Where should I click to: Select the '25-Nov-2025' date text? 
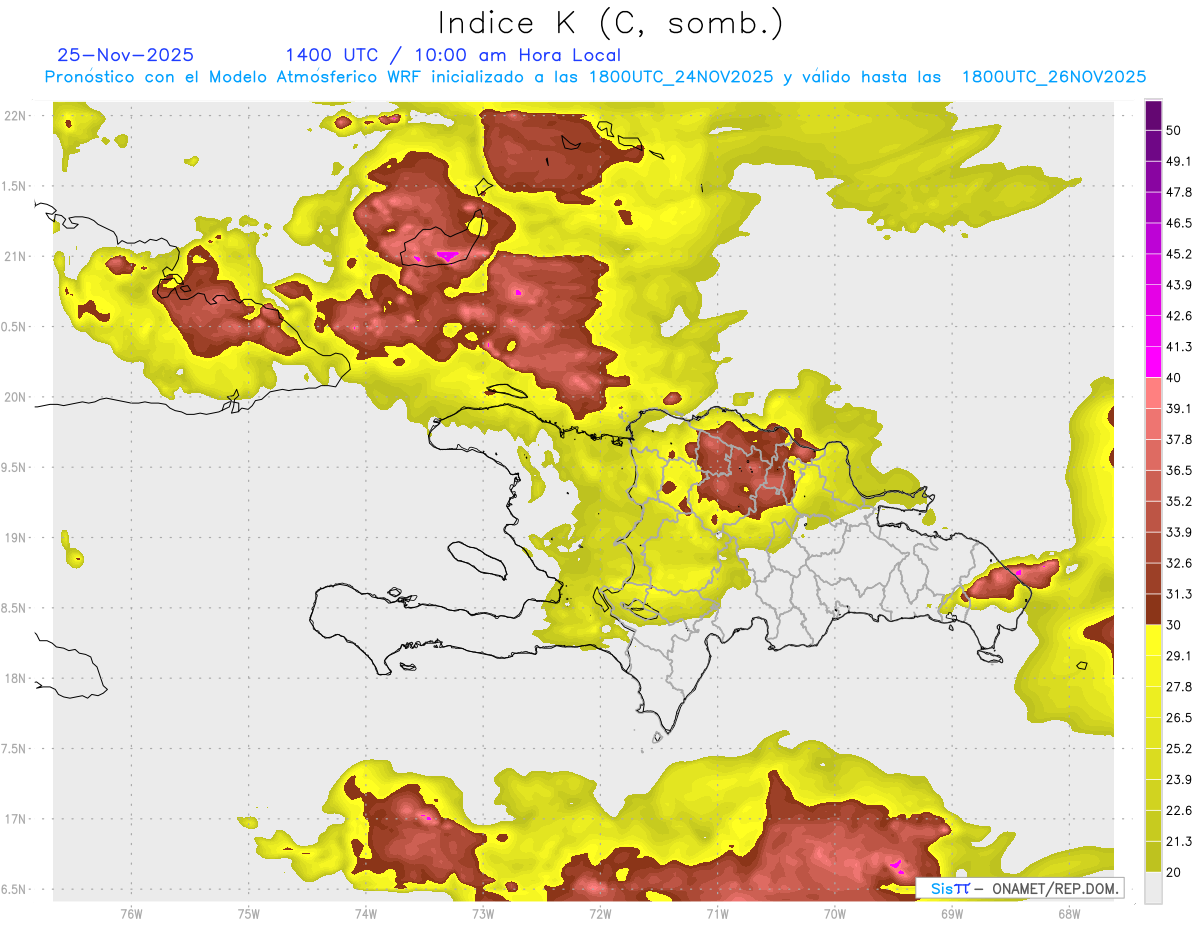click(125, 55)
